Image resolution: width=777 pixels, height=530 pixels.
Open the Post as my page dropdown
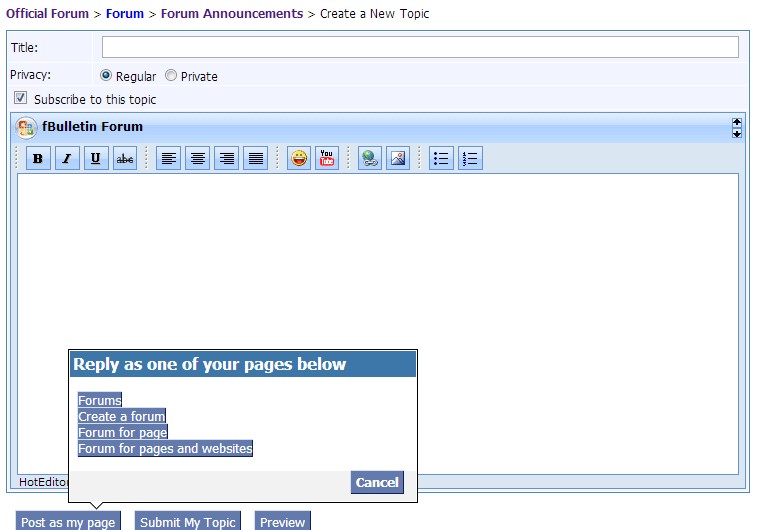tap(68, 521)
